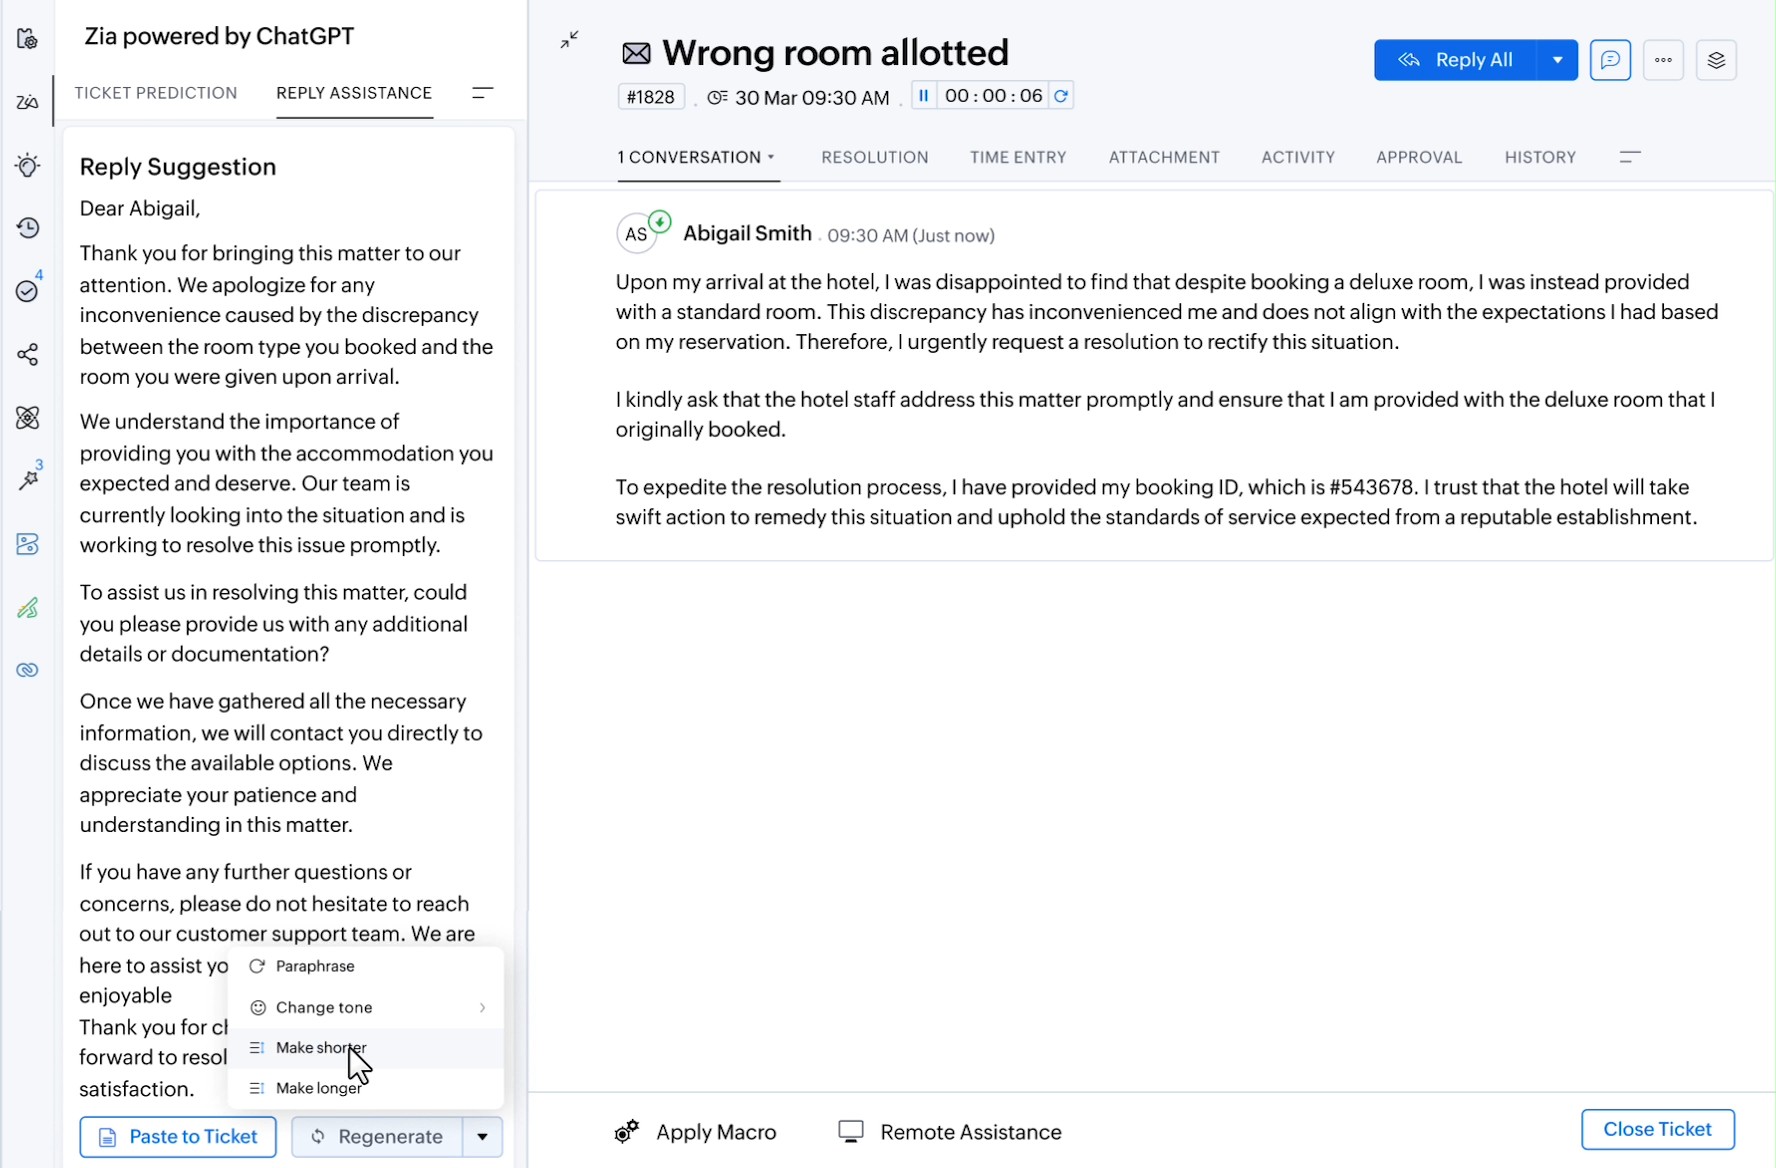
Task: Open the history clock sidebar icon
Action: coord(27,228)
